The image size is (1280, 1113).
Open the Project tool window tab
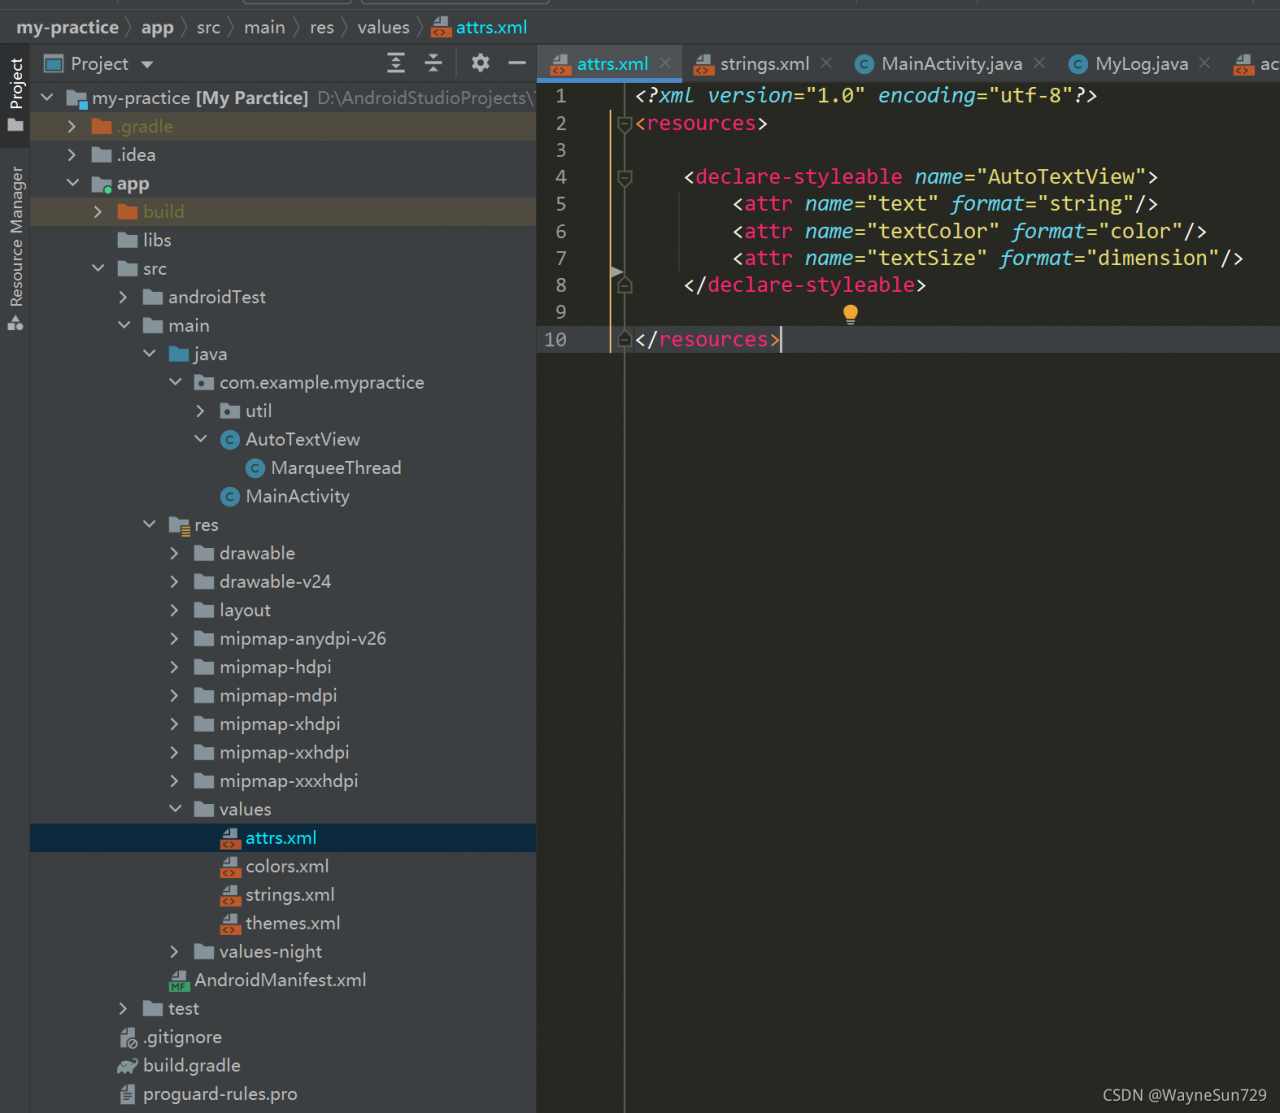coord(16,95)
